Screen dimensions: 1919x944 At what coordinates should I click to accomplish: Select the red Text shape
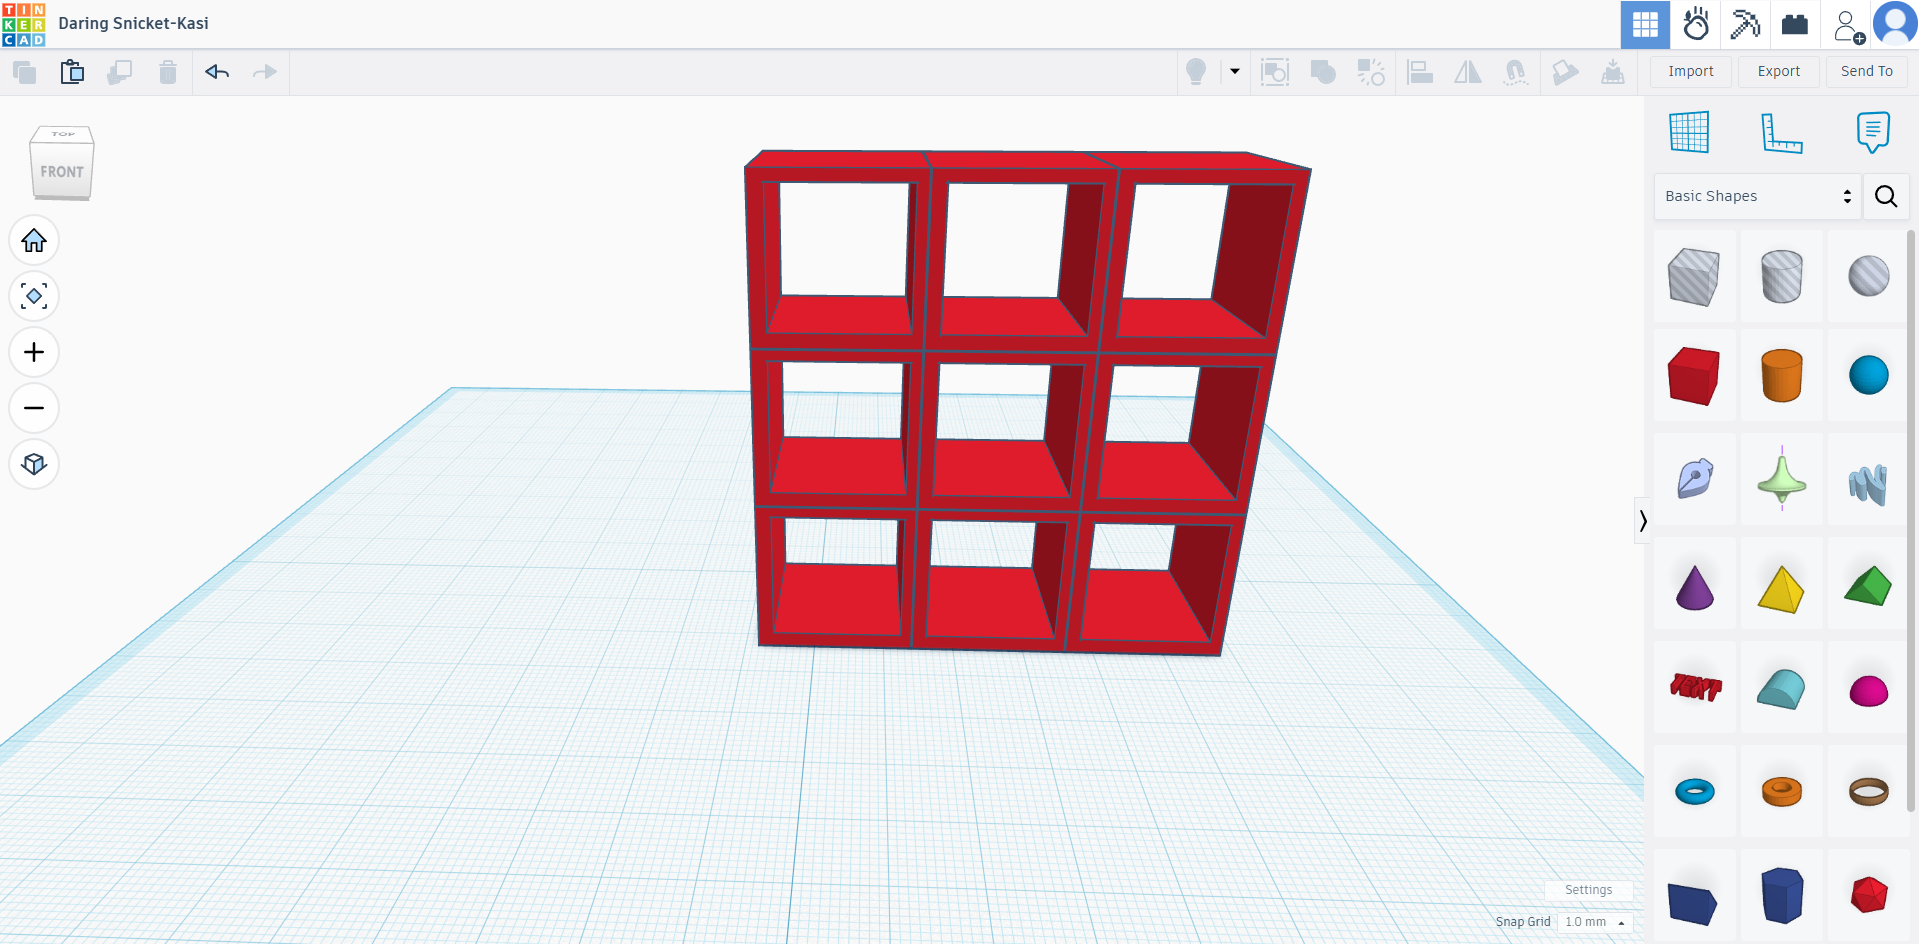pos(1694,688)
